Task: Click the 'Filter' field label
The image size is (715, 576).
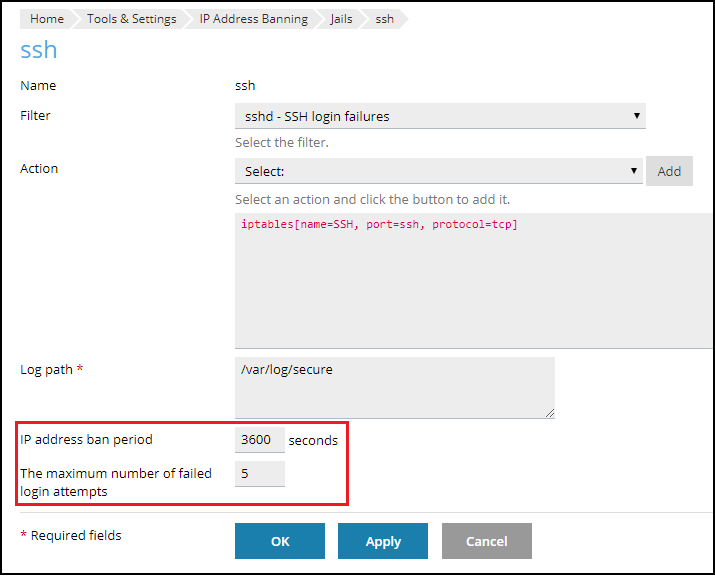Action: pyautogui.click(x=35, y=115)
